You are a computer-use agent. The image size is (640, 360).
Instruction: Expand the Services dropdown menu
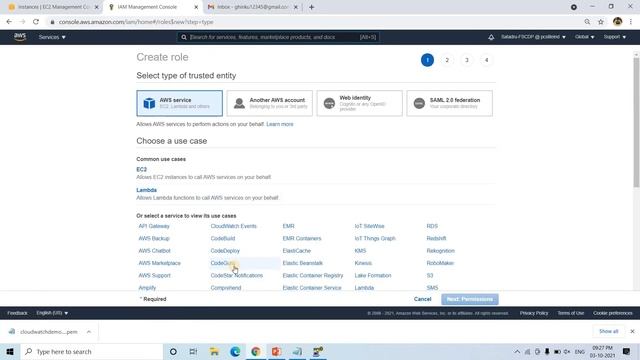pos(52,37)
